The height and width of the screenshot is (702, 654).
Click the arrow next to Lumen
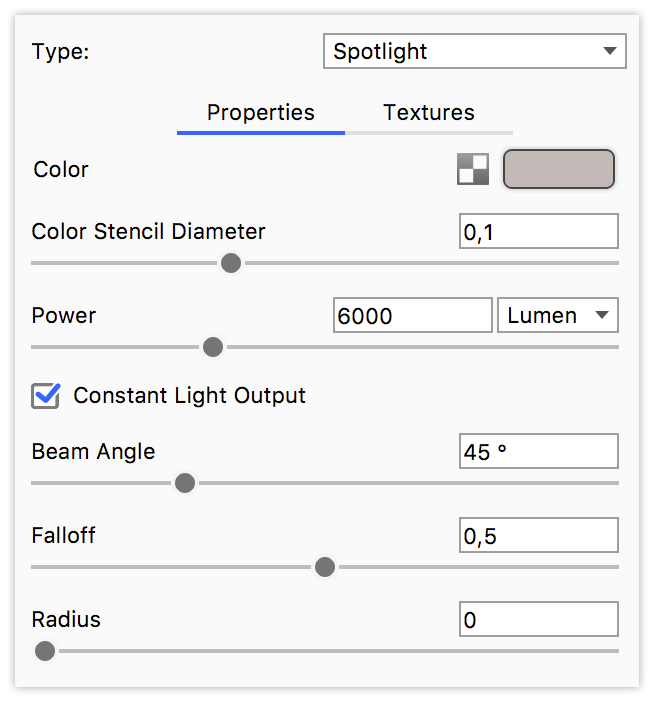click(x=601, y=315)
